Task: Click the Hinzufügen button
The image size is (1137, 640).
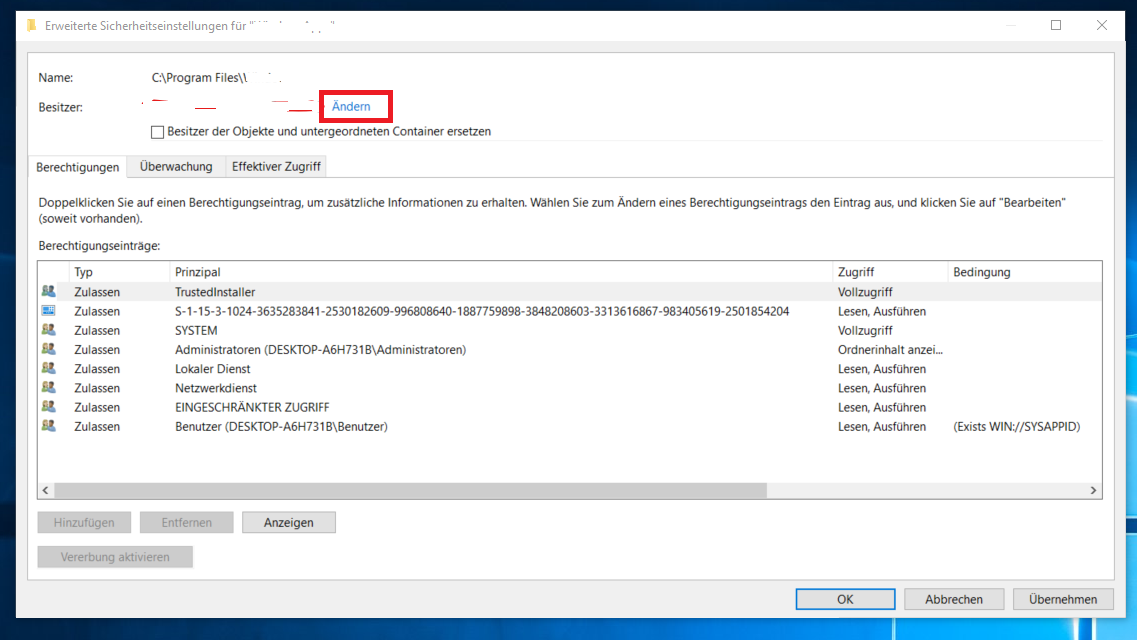Action: [x=84, y=523]
